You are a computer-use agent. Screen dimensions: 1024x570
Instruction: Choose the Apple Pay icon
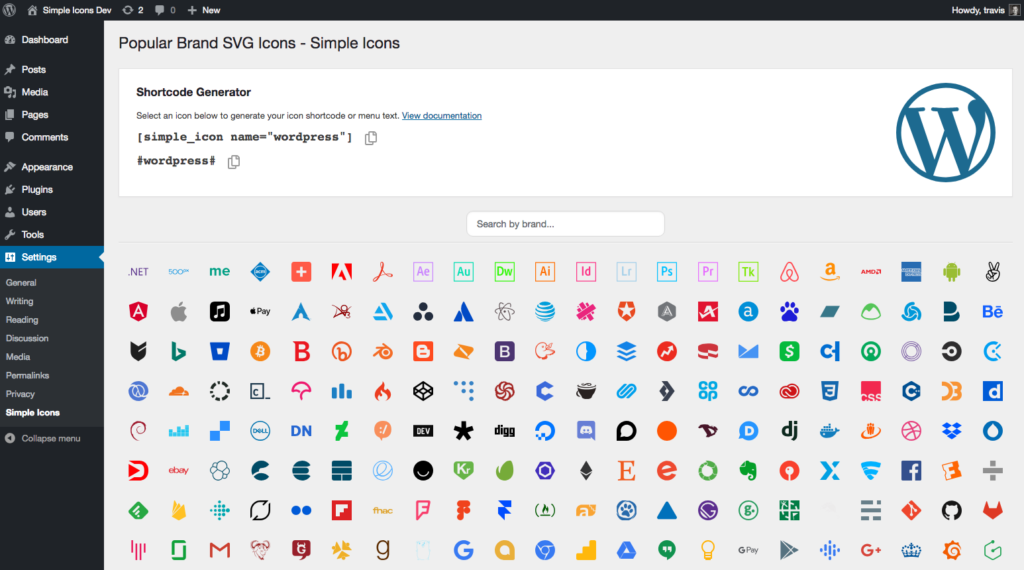point(260,311)
